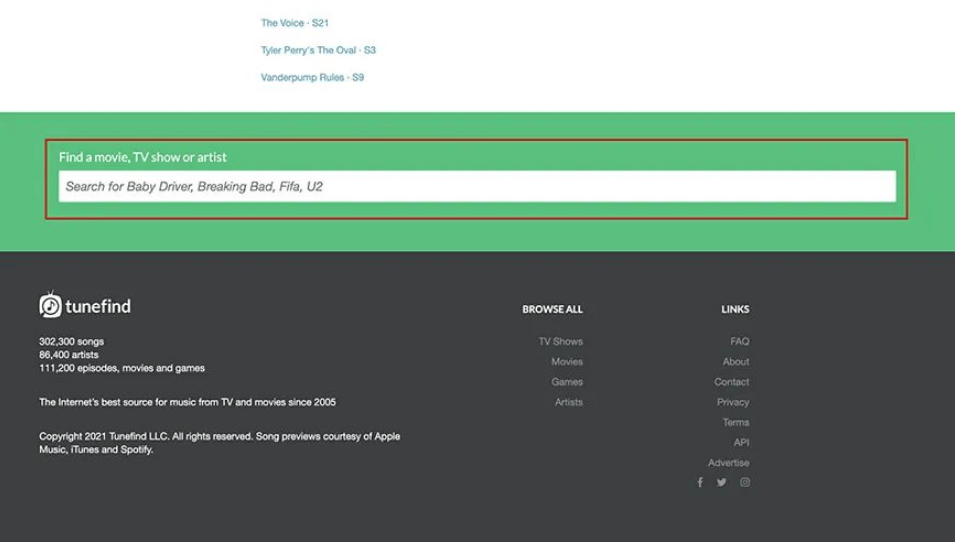Click the movie, TV show or artist search field

pos(477,187)
